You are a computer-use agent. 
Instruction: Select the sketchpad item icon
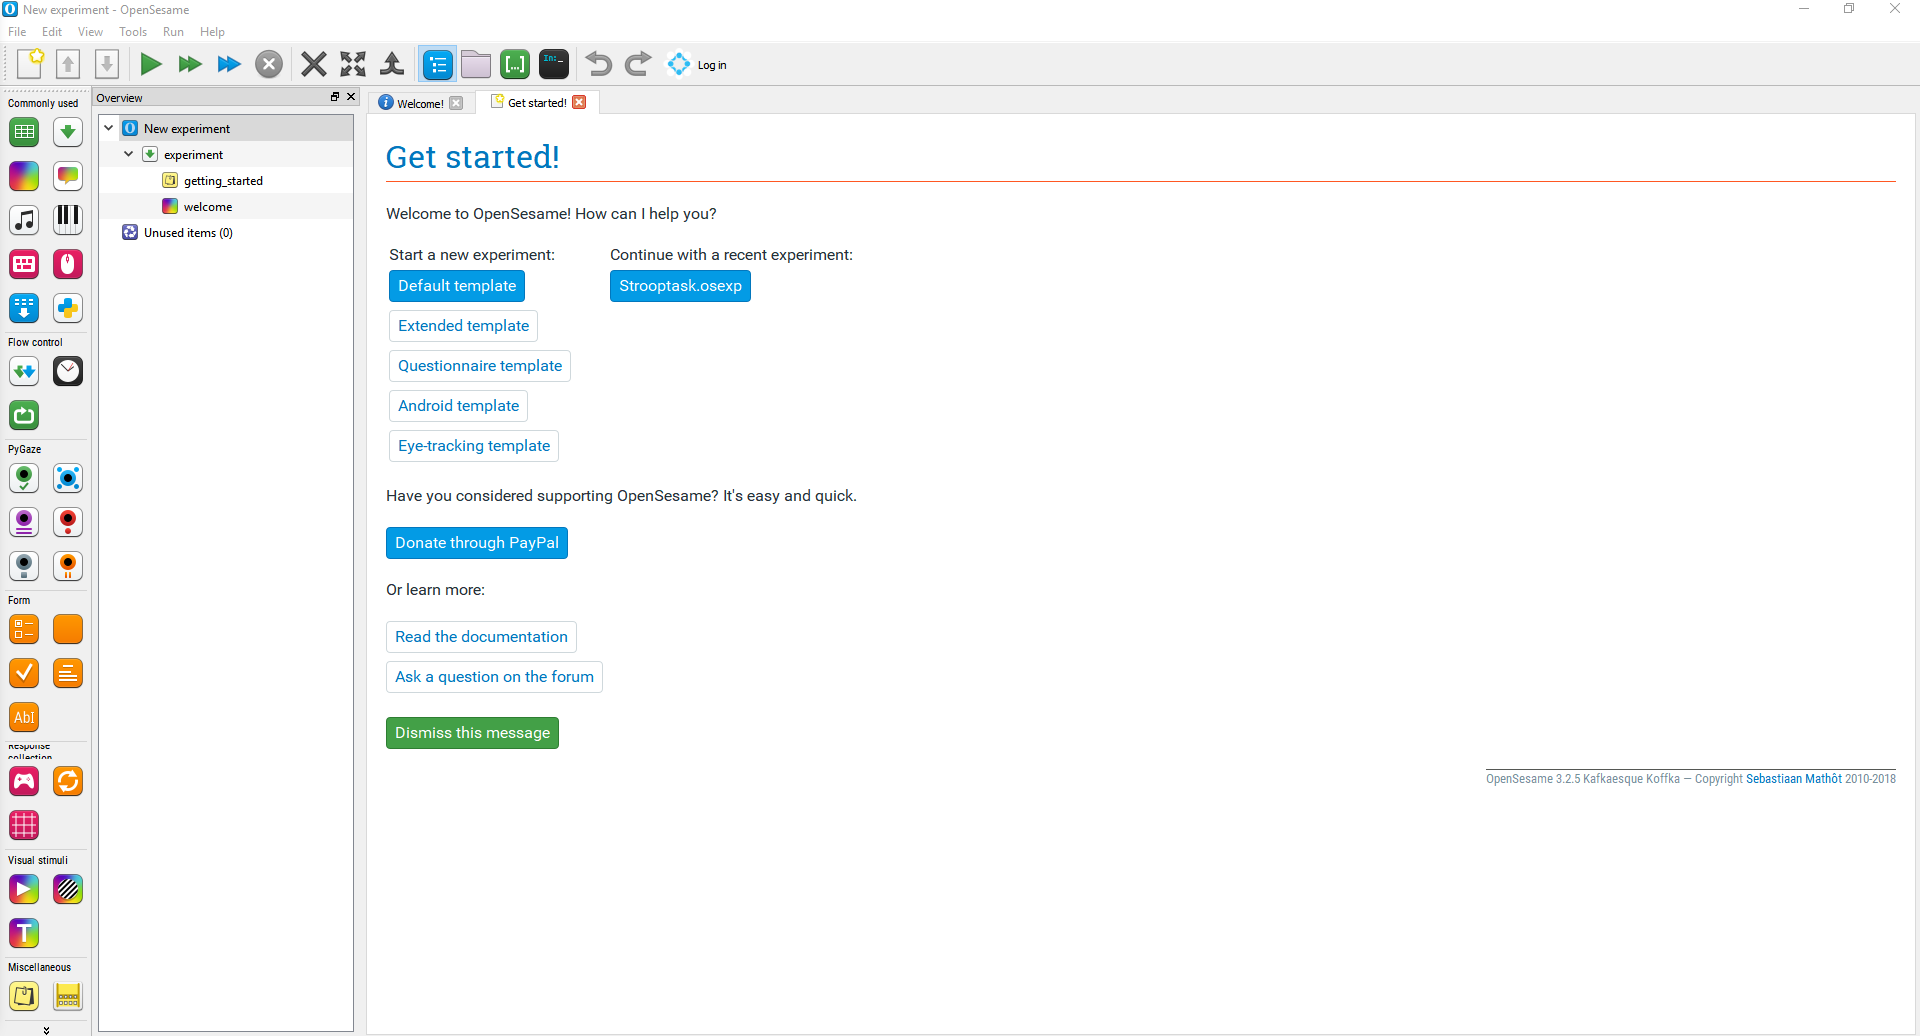24,176
